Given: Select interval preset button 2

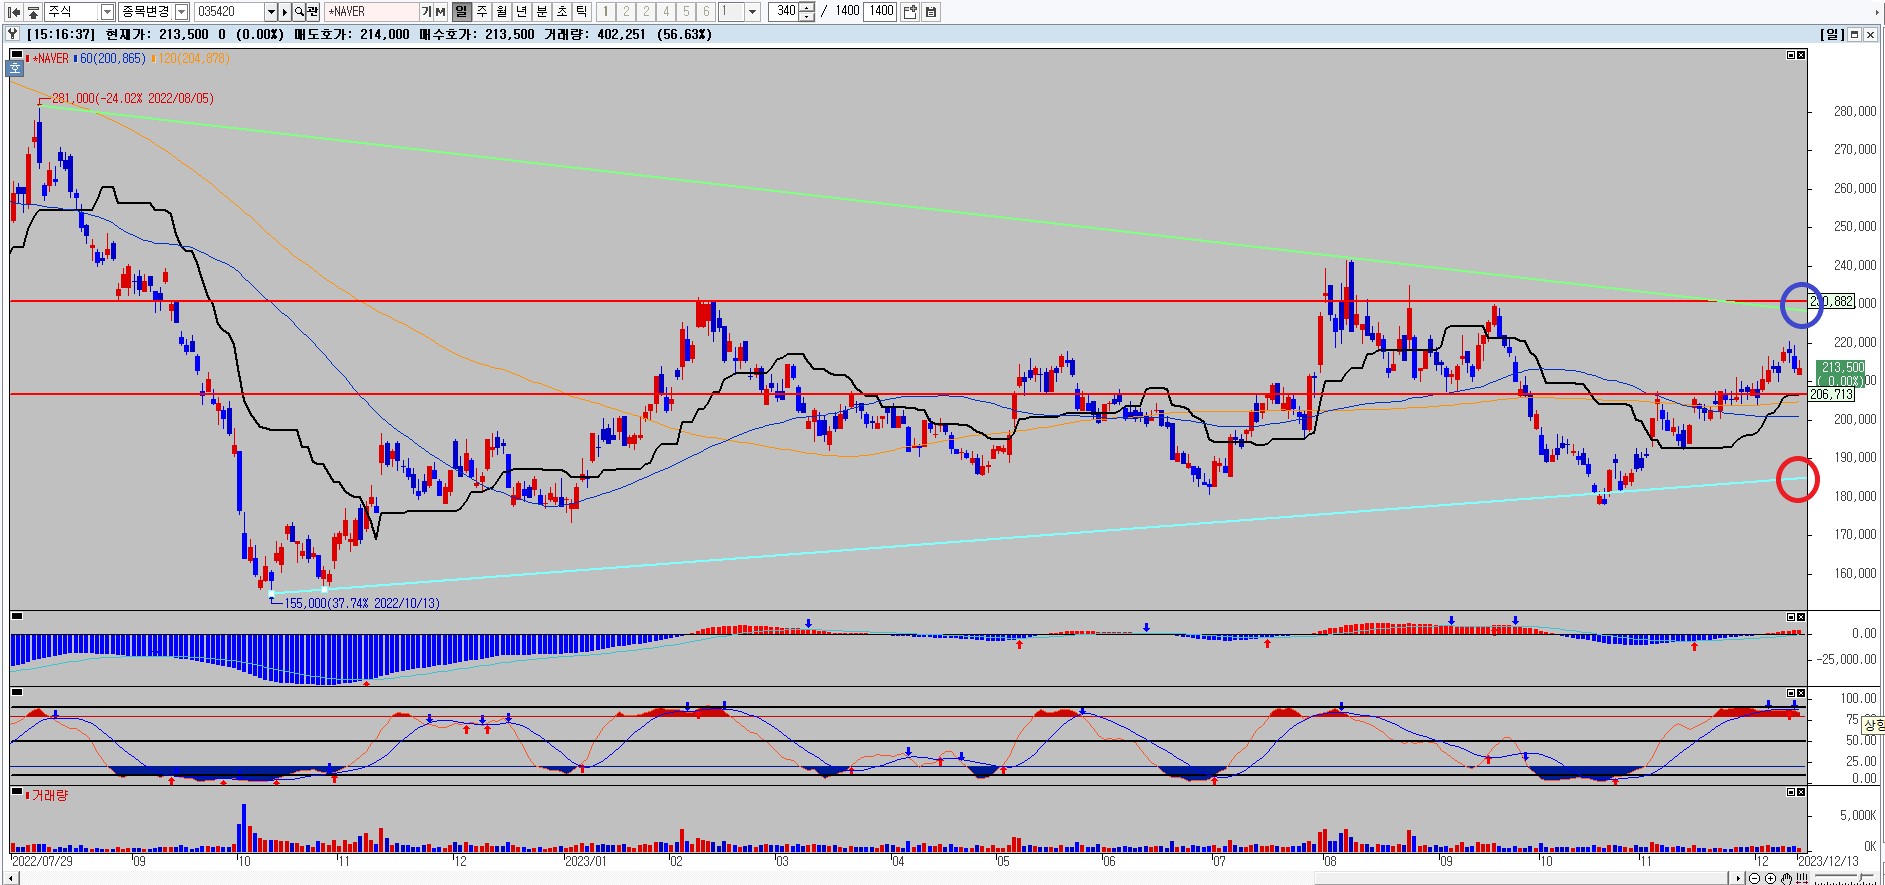Looking at the screenshot, I should 626,12.
